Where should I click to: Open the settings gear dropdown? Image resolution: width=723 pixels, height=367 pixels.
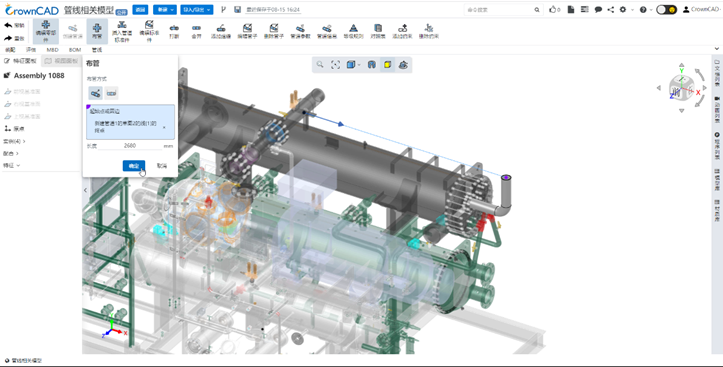pos(625,9)
